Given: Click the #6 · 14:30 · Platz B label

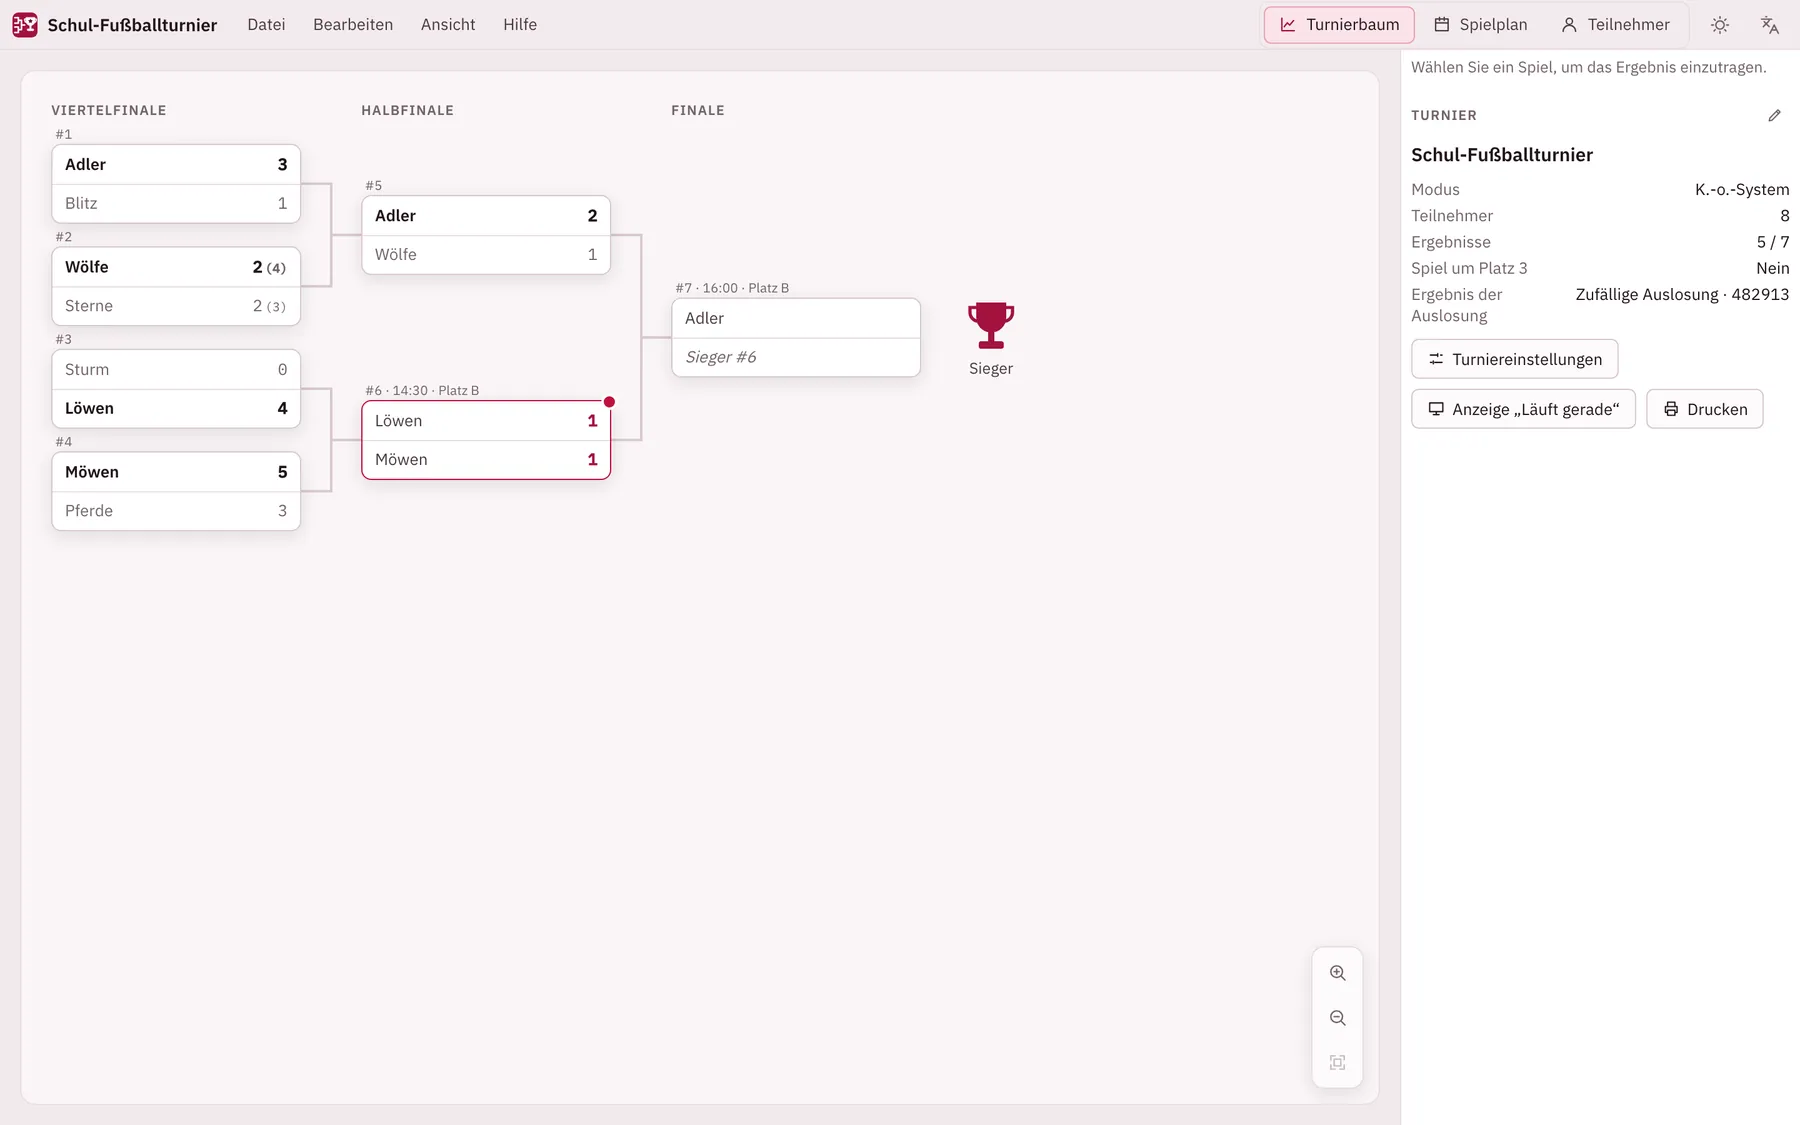Looking at the screenshot, I should pyautogui.click(x=422, y=391).
